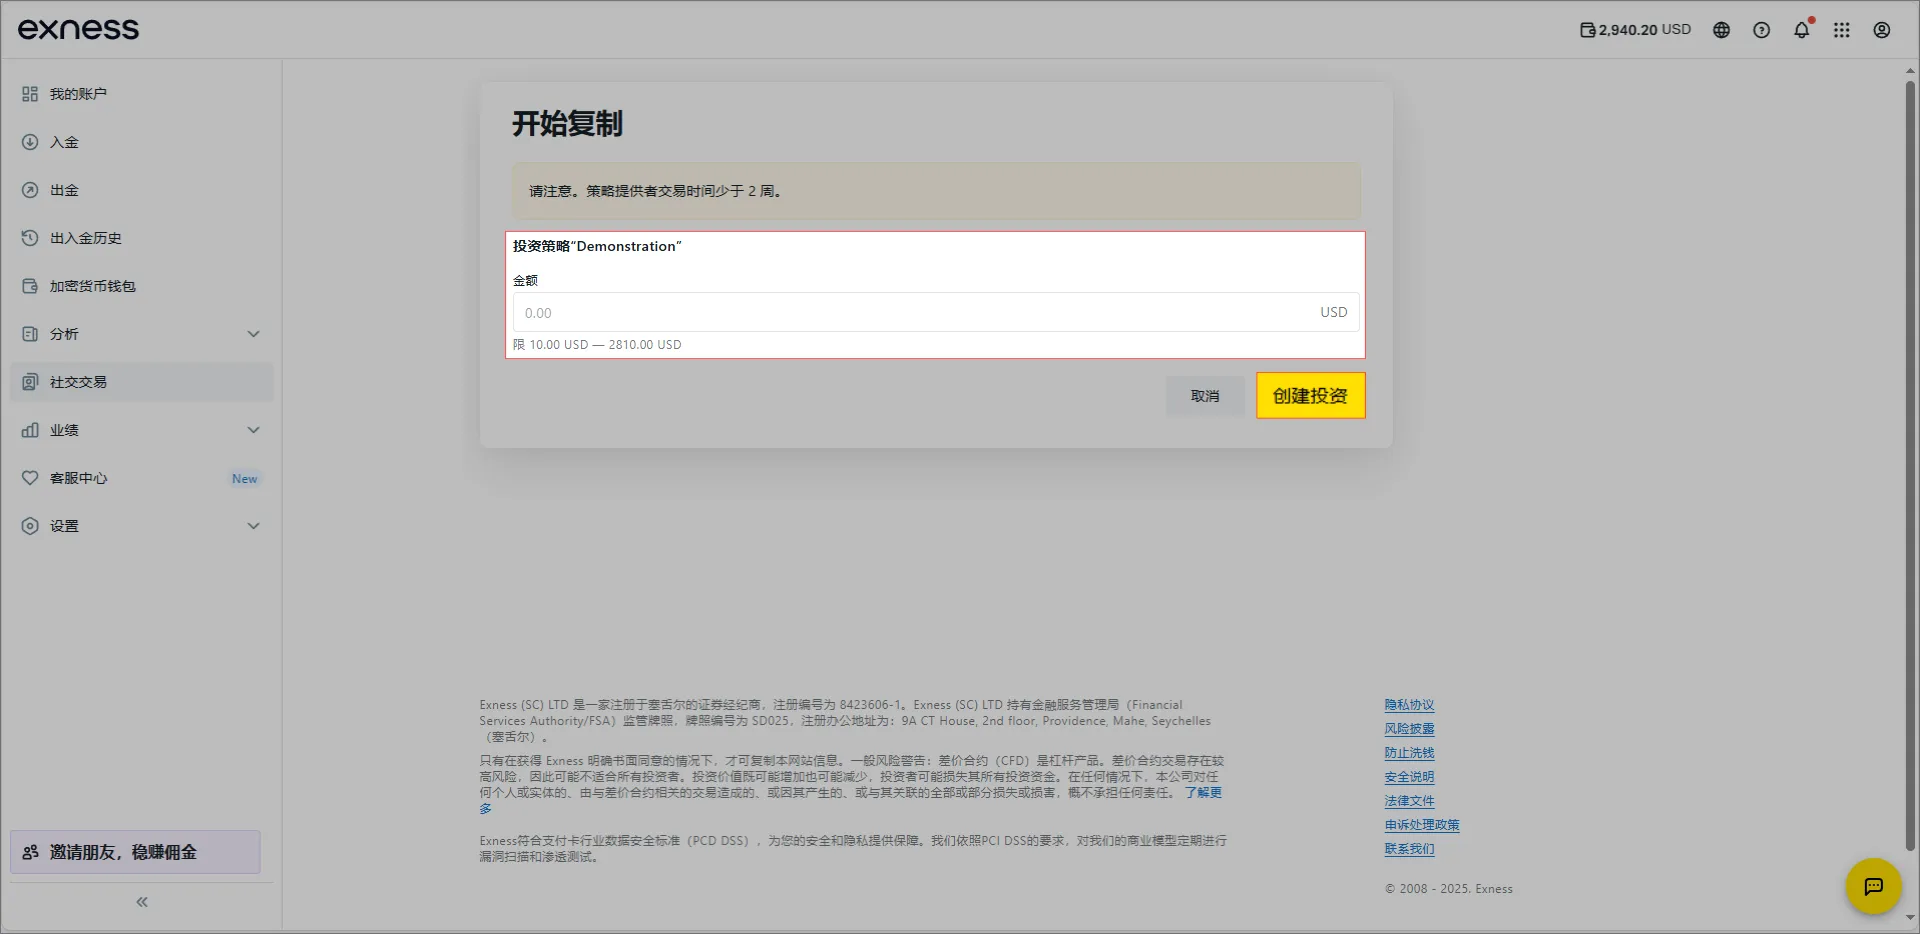The image size is (1920, 934).
Task: Open the user profile icon
Action: (1881, 30)
